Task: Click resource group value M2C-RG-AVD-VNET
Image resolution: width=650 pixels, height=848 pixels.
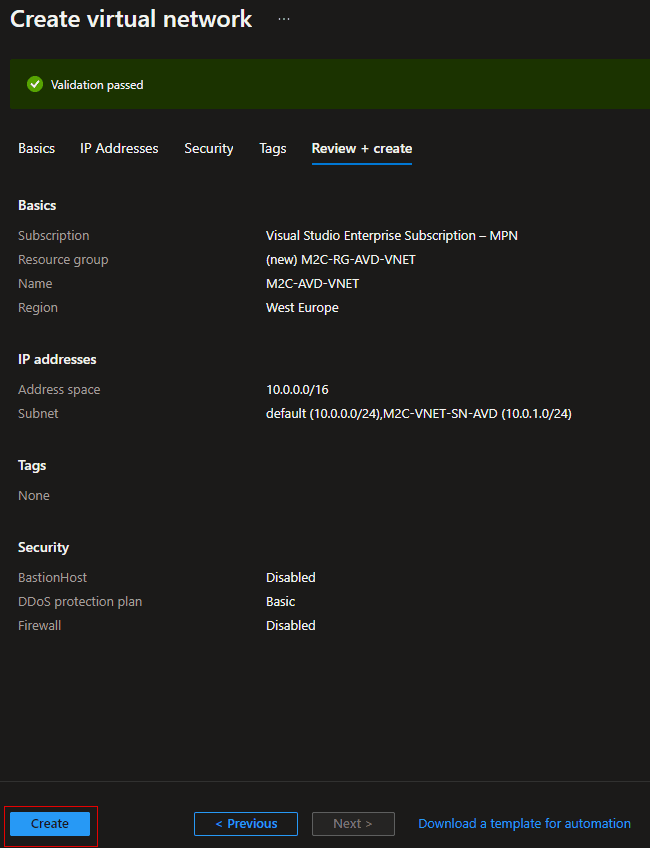Action: (x=341, y=260)
